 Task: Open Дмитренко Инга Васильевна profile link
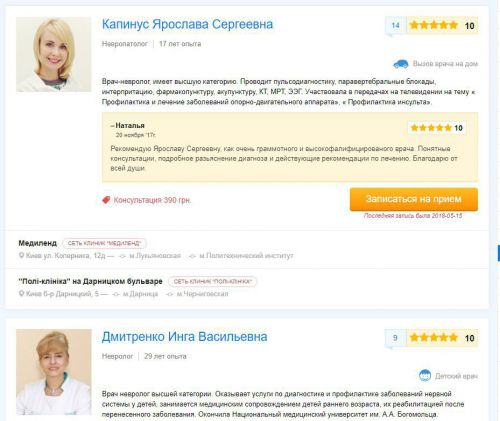(184, 337)
